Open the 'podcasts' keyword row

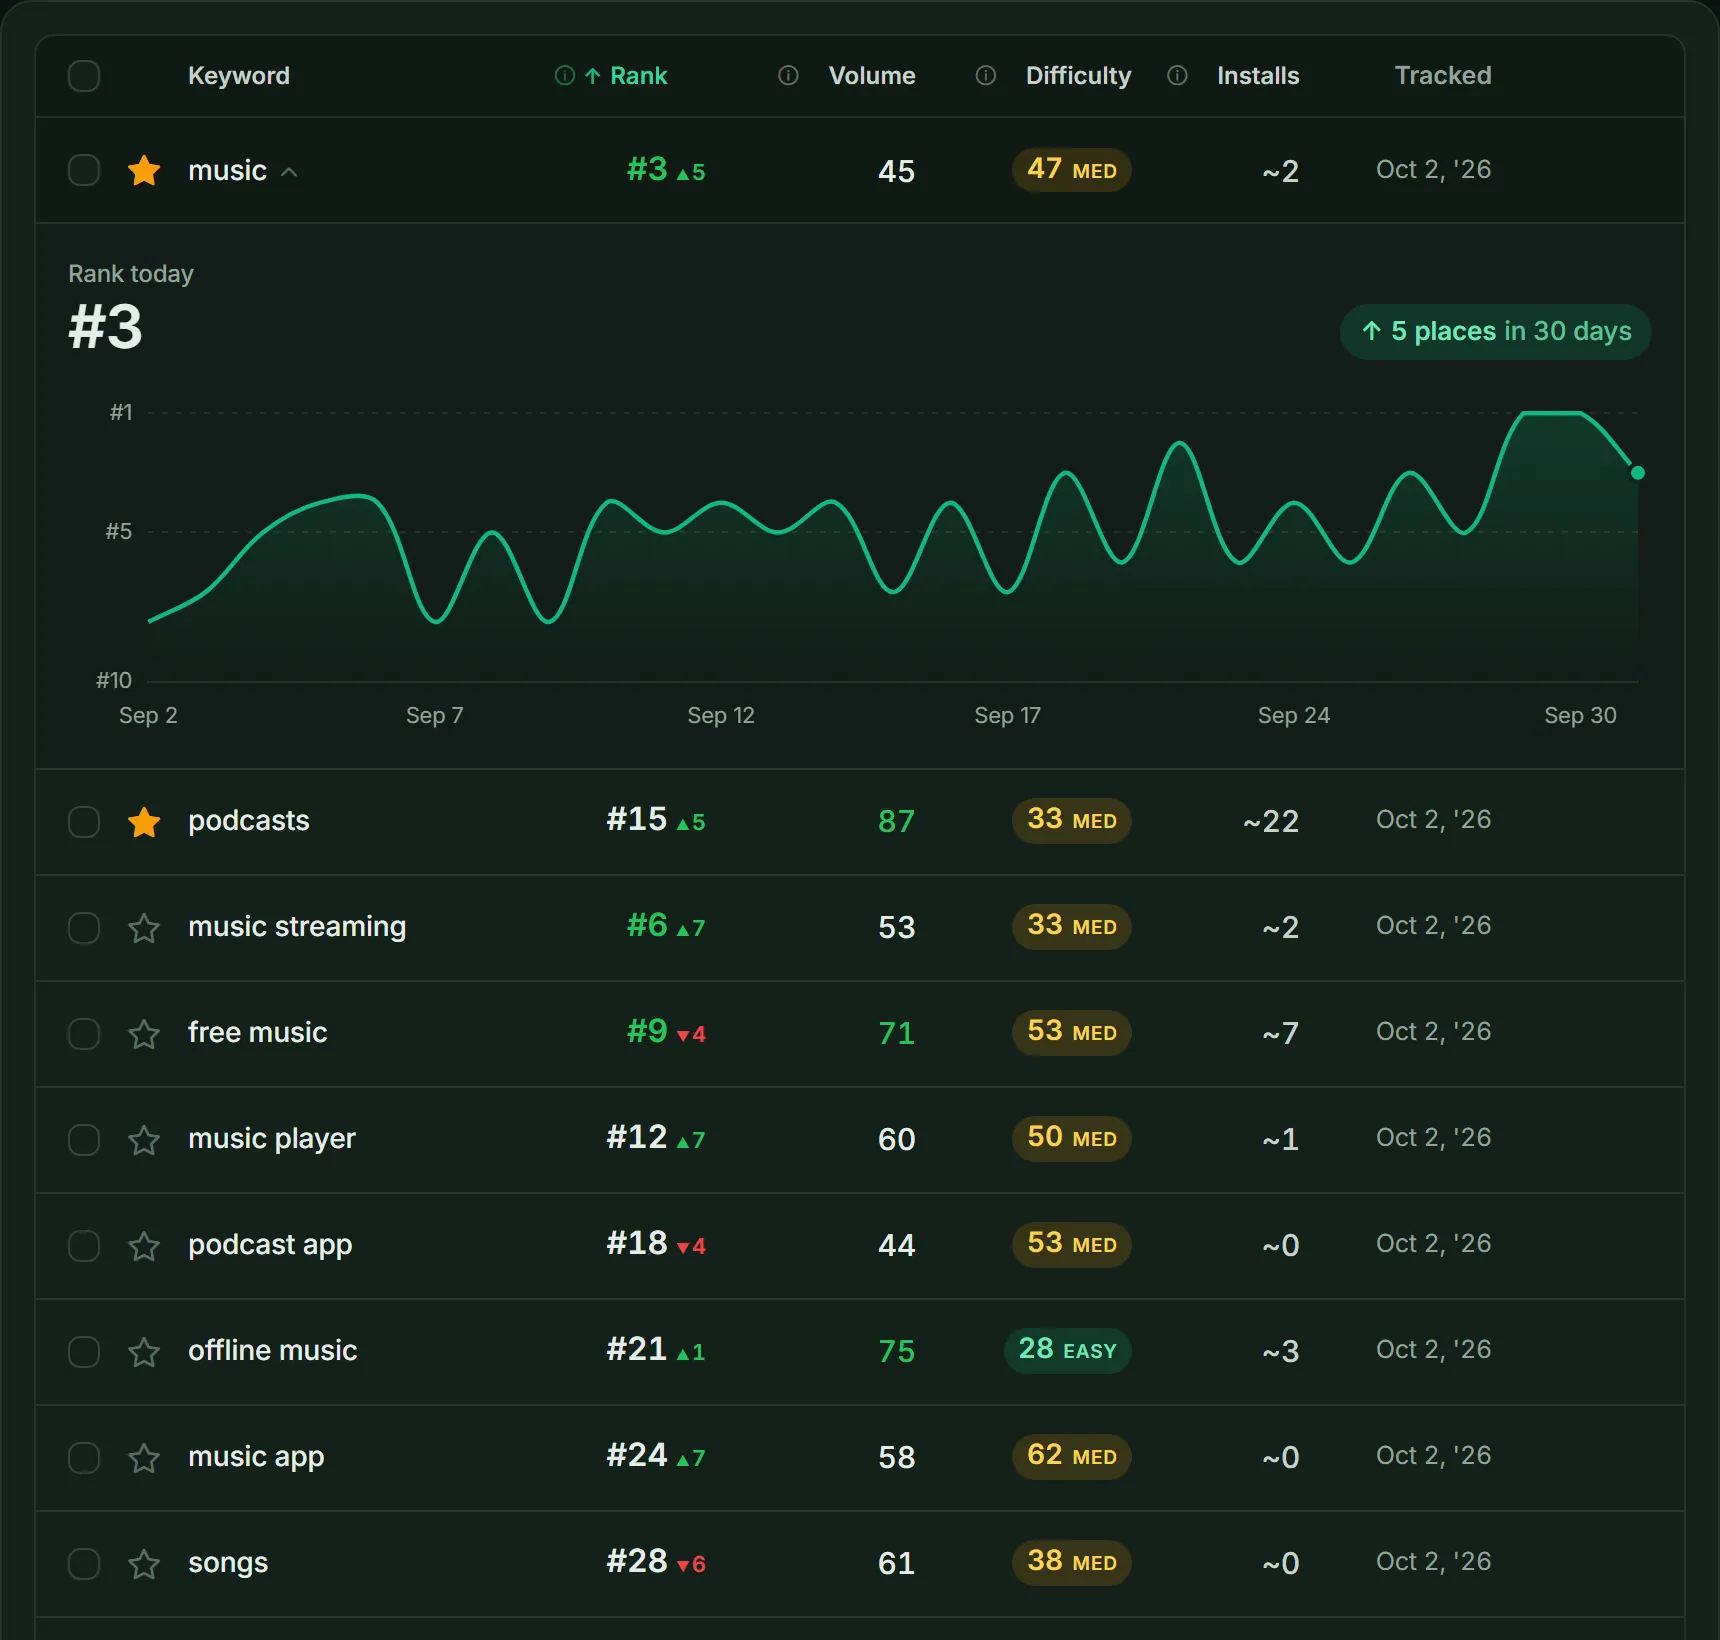click(x=860, y=822)
